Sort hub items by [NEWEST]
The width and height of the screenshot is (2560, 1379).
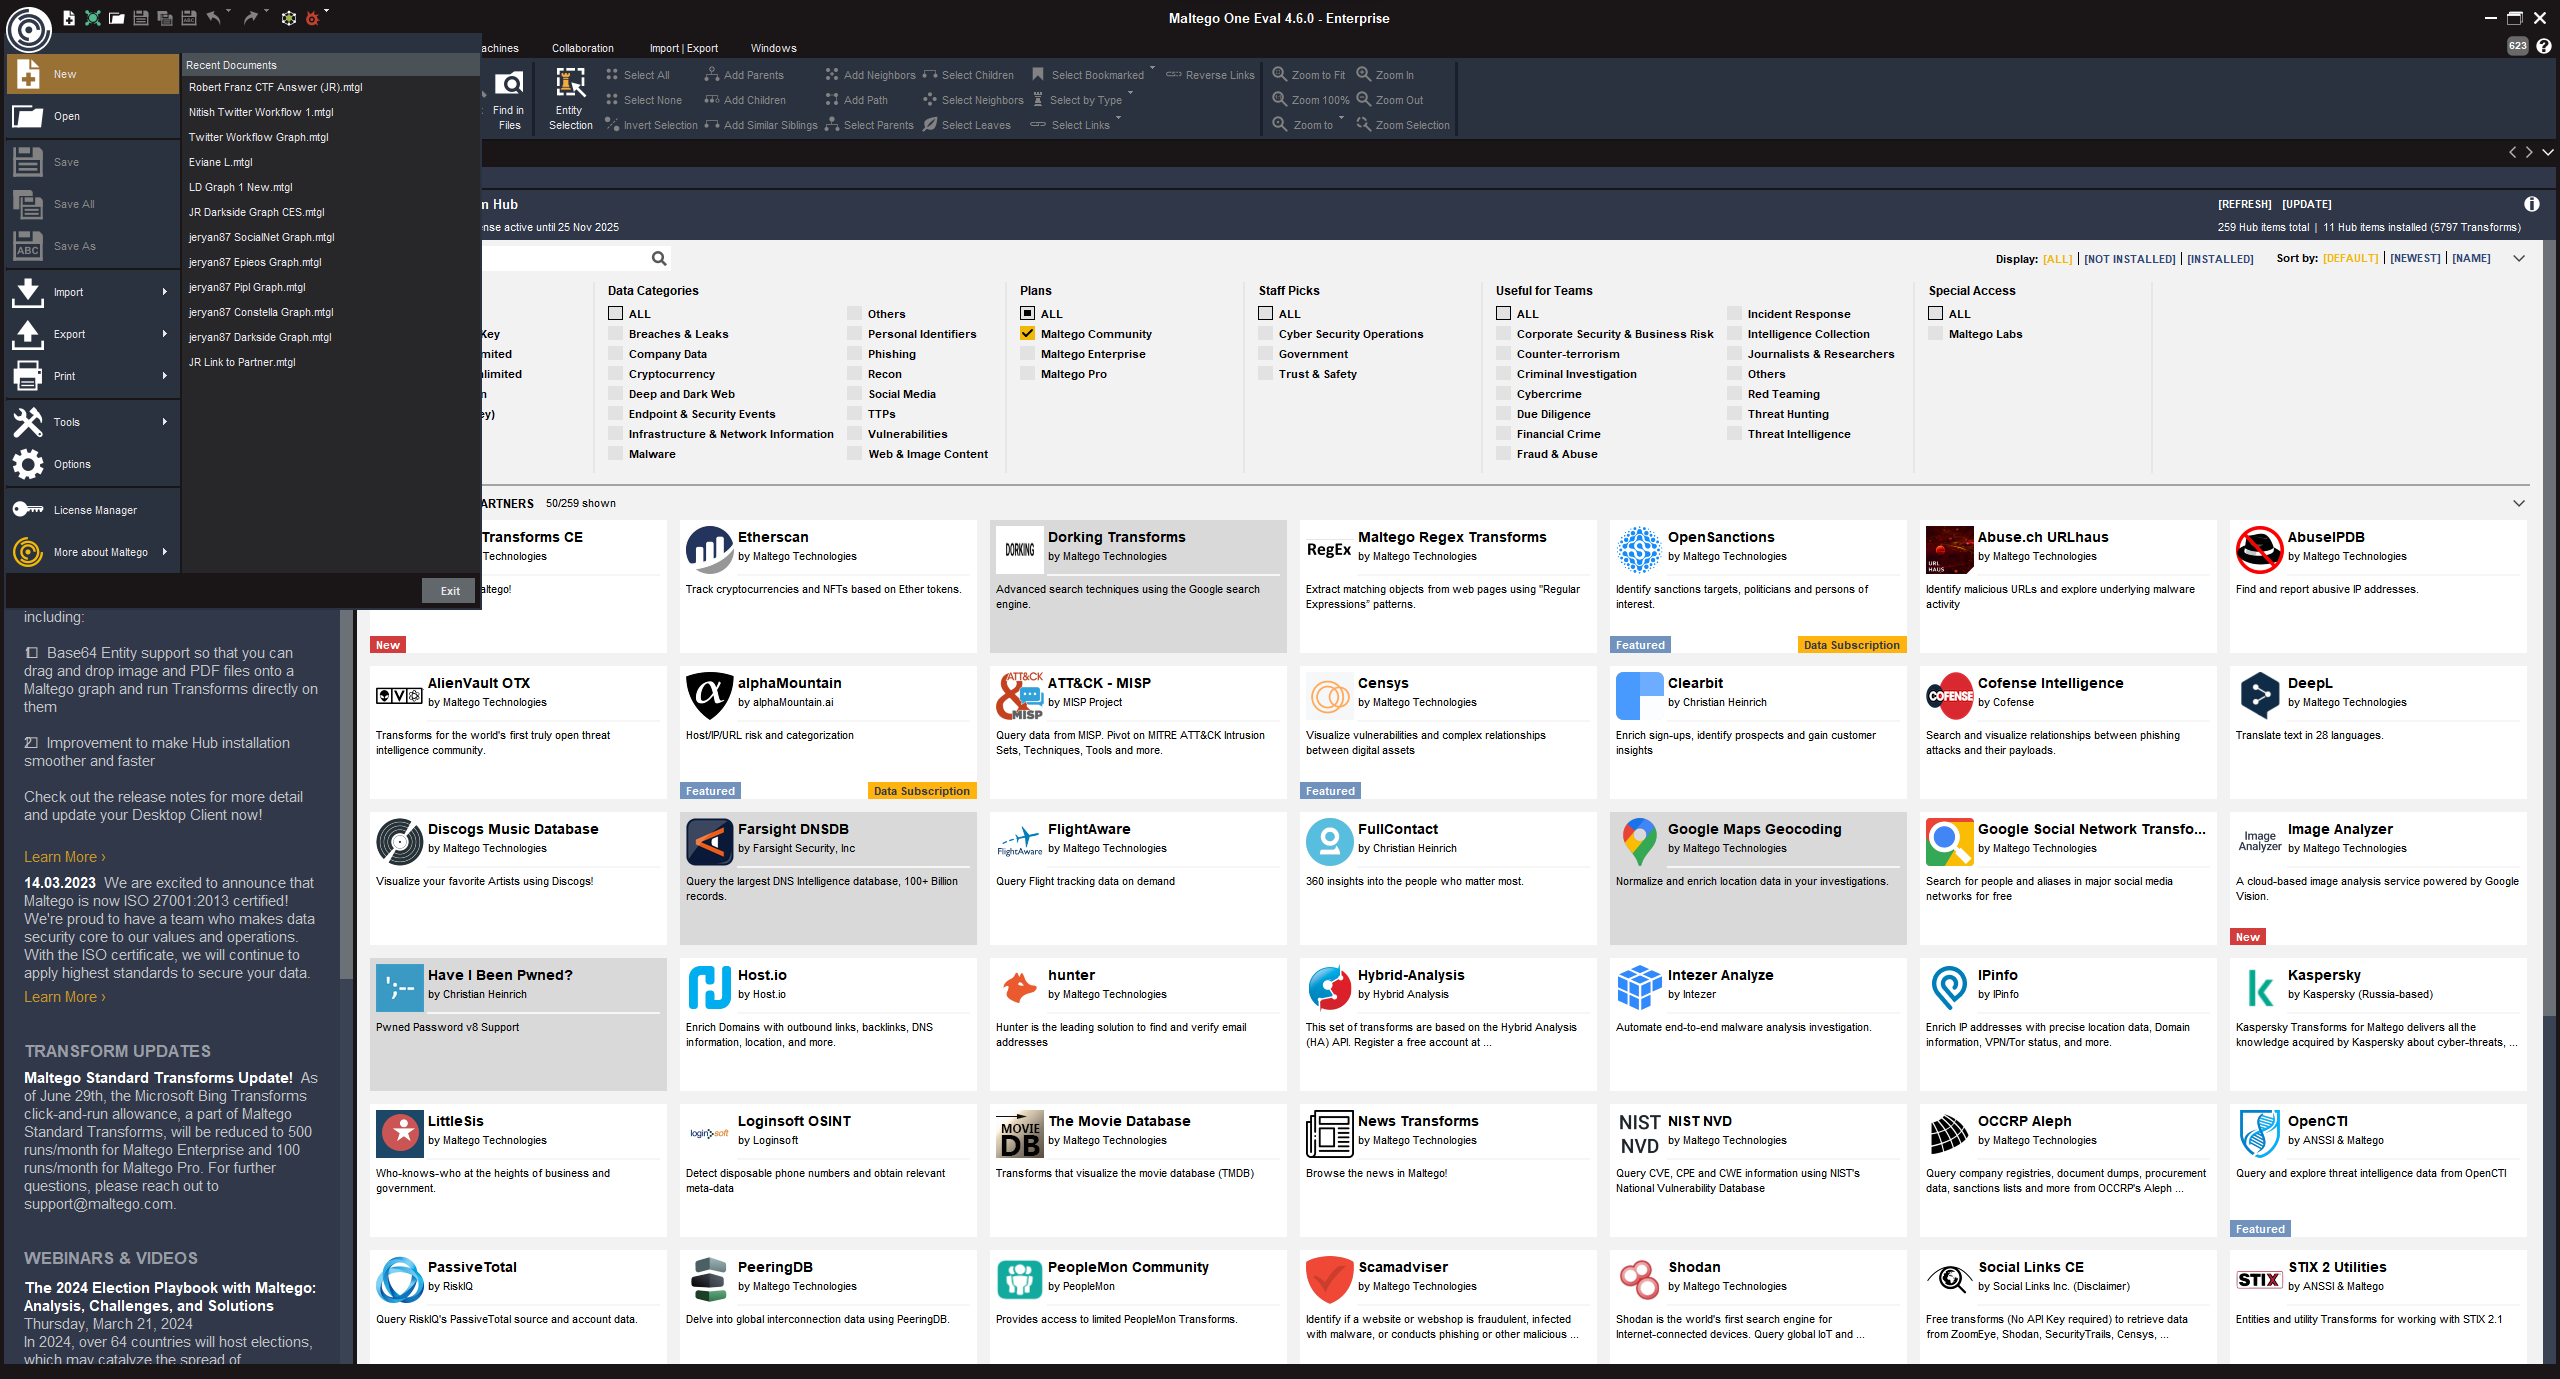pyautogui.click(x=2415, y=258)
